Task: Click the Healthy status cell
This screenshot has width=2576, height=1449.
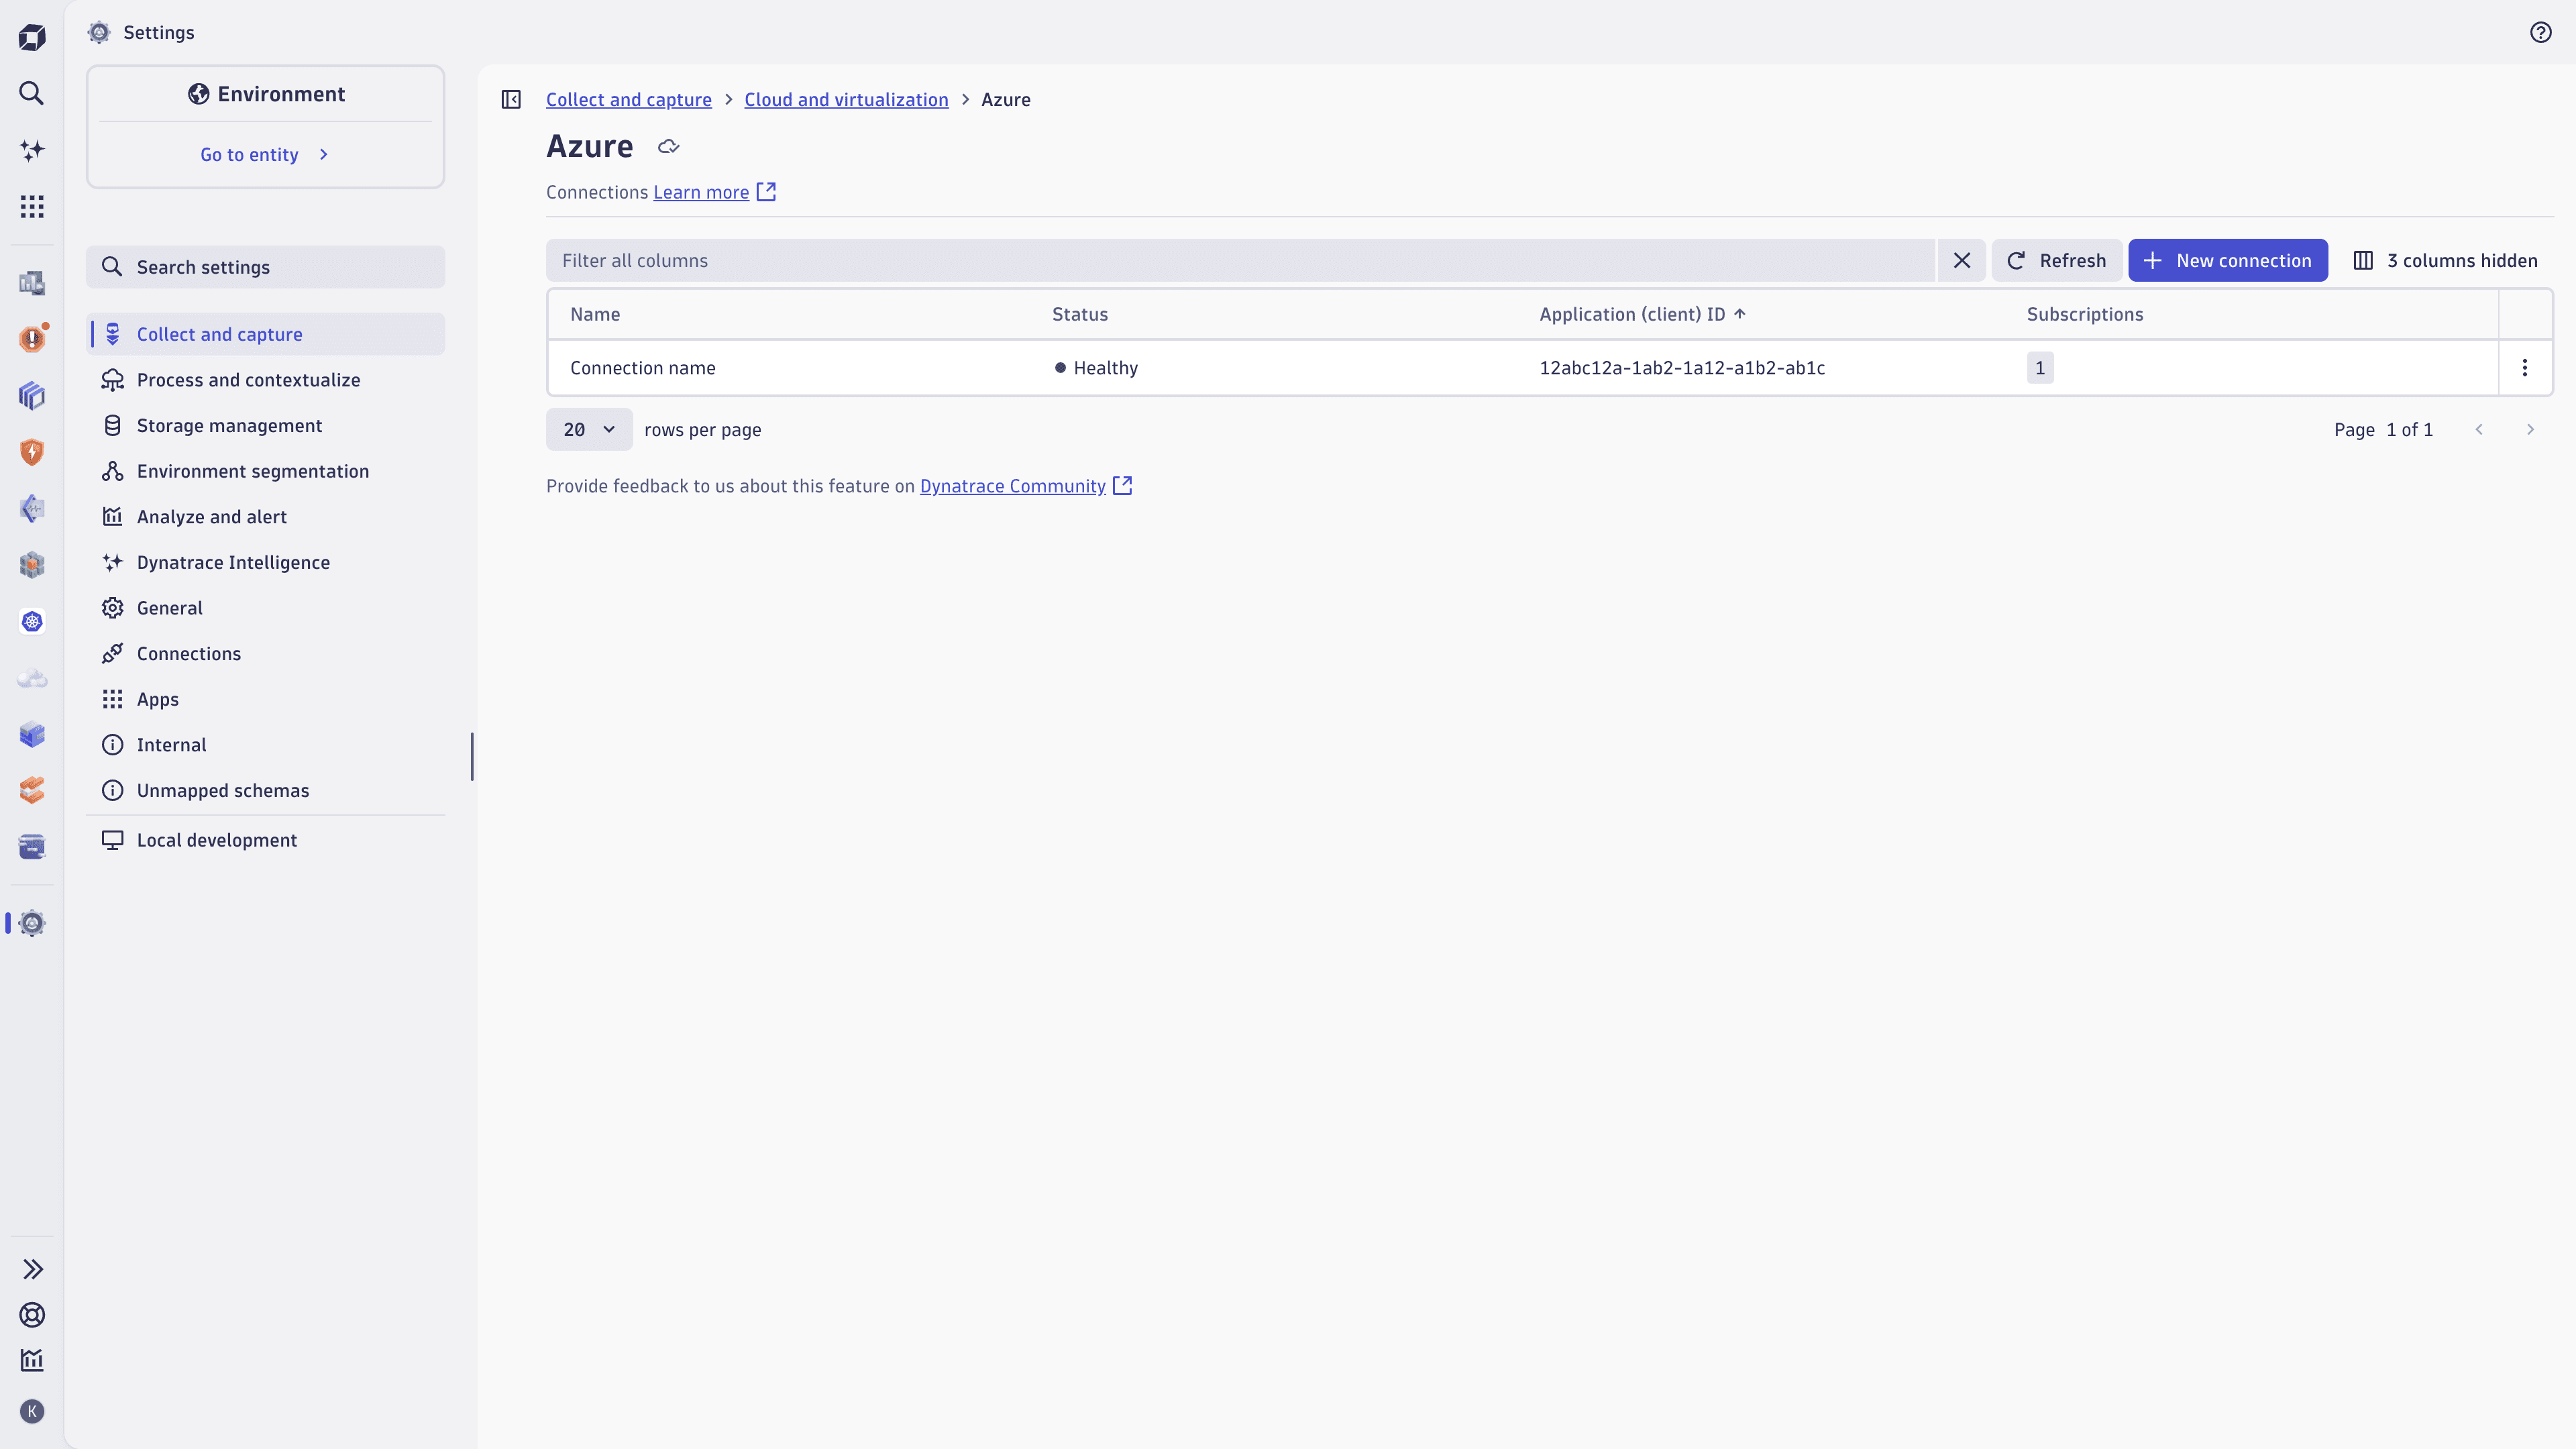Action: coord(1096,368)
